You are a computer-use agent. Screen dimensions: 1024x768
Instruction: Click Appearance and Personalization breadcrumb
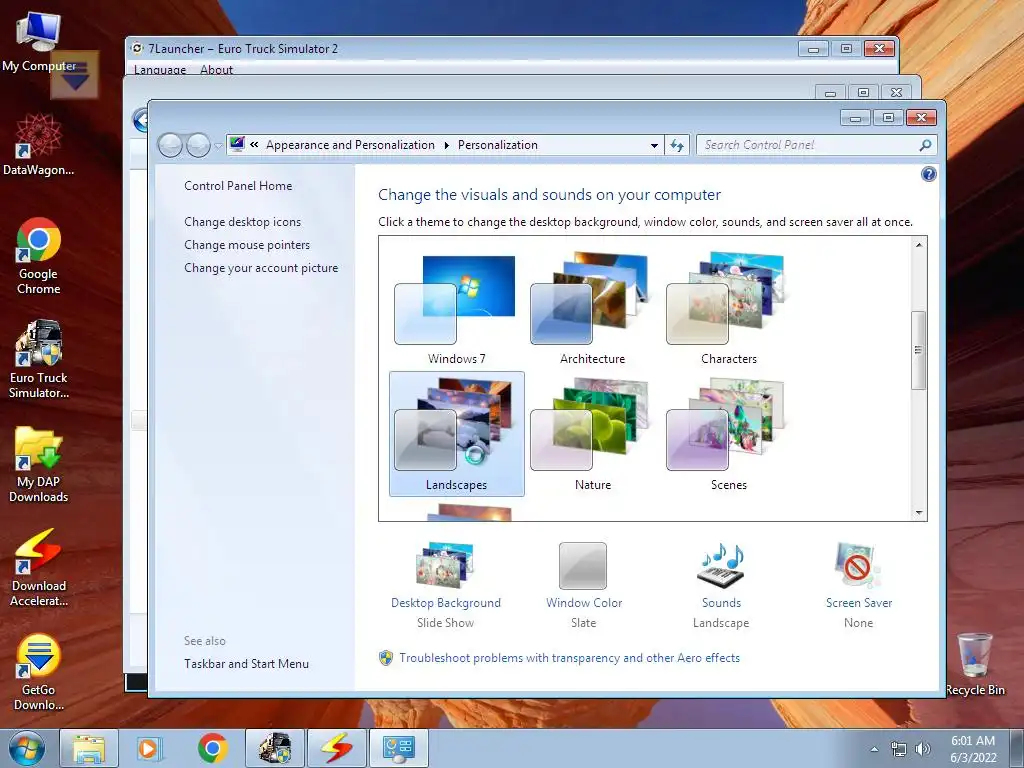[350, 145]
